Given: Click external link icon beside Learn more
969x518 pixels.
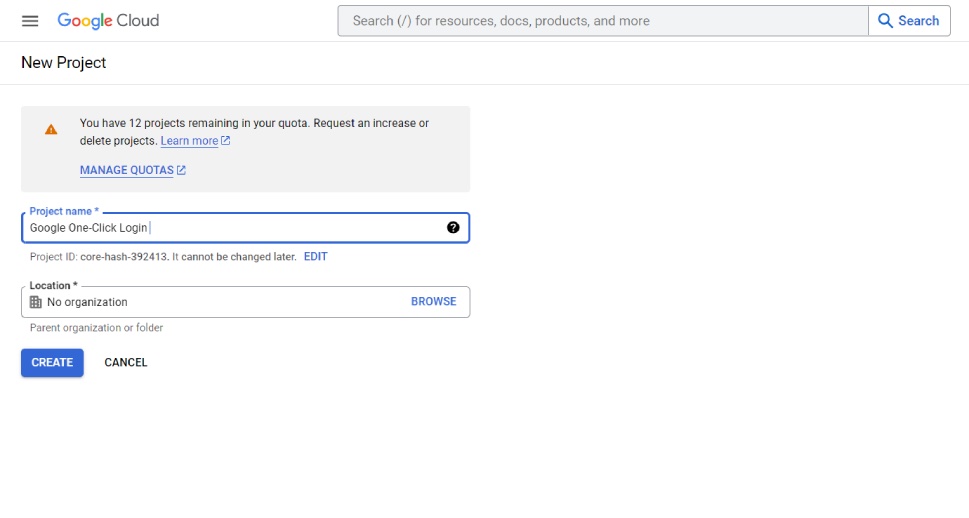Looking at the screenshot, I should tap(226, 141).
